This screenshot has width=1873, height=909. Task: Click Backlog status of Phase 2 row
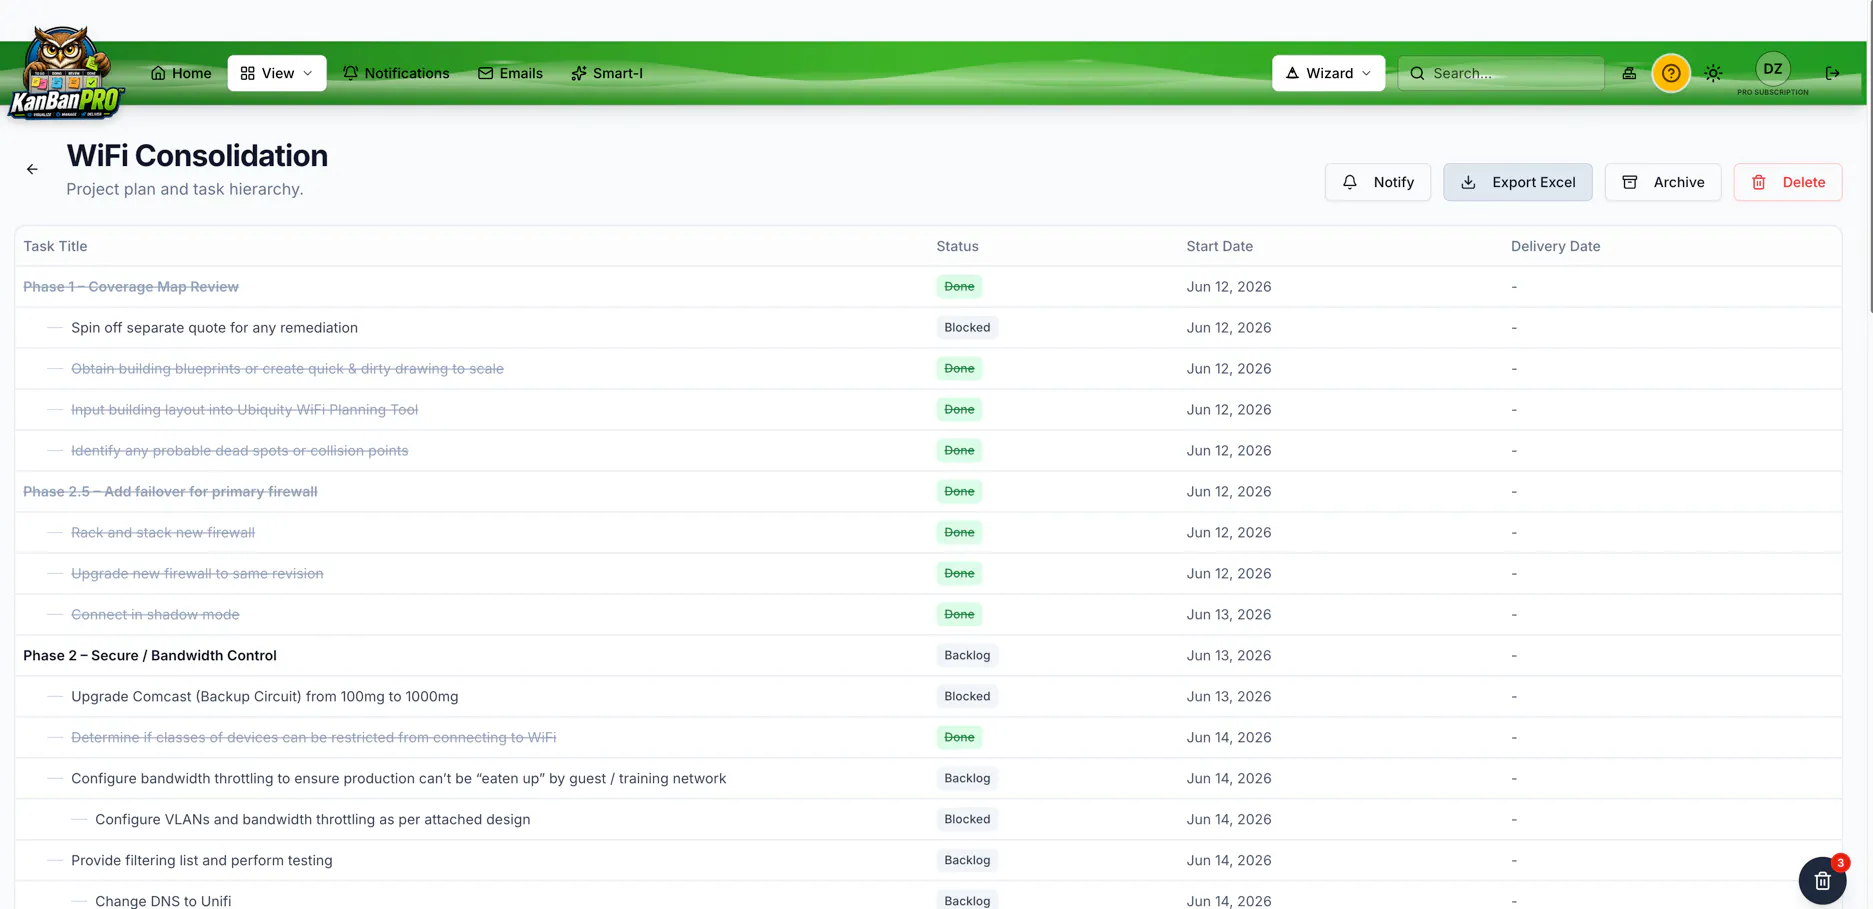tap(967, 656)
